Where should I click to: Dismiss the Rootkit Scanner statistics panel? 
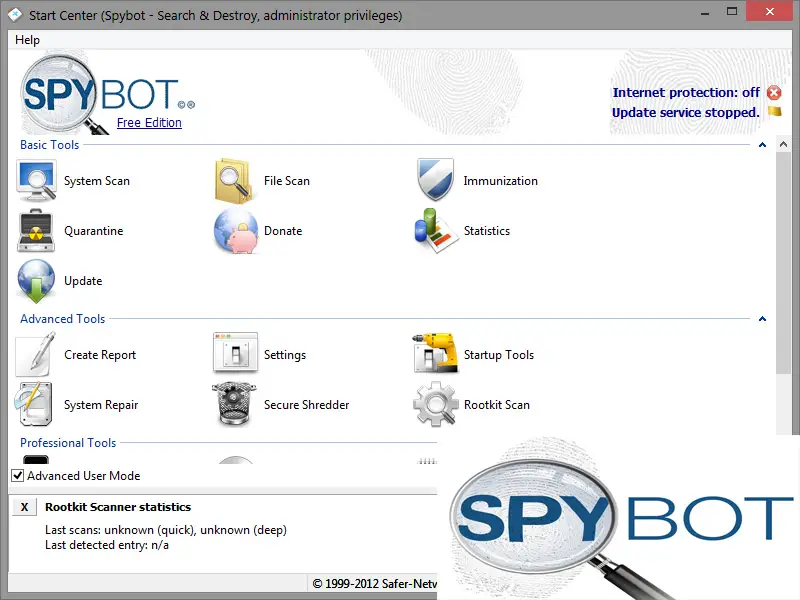[x=24, y=507]
